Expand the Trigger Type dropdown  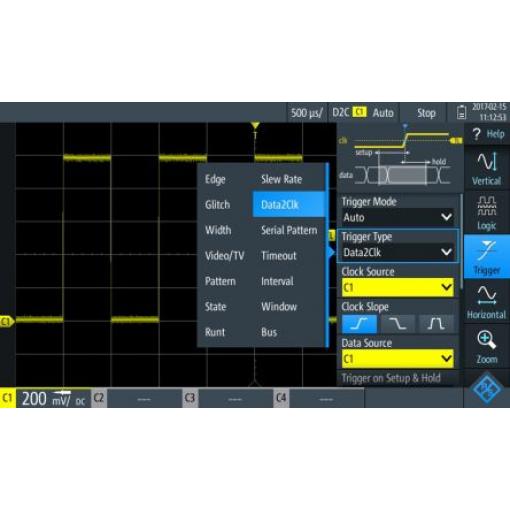click(x=398, y=252)
